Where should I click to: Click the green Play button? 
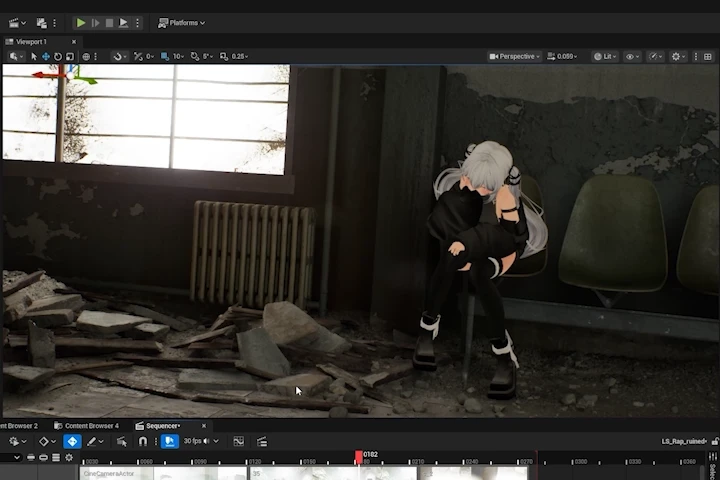coord(81,23)
